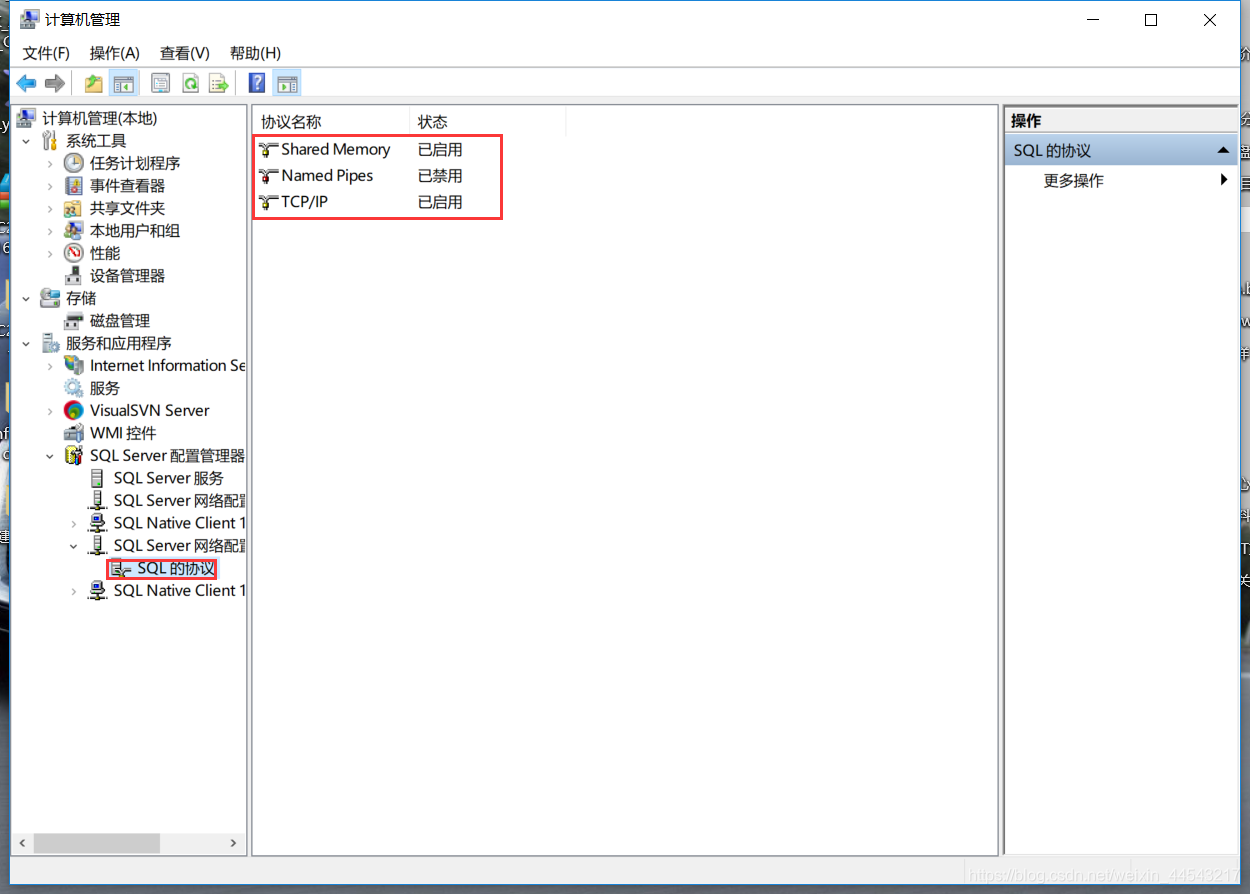Image resolution: width=1250 pixels, height=894 pixels.
Task: Collapse the 系统工具 node
Action: (26, 141)
